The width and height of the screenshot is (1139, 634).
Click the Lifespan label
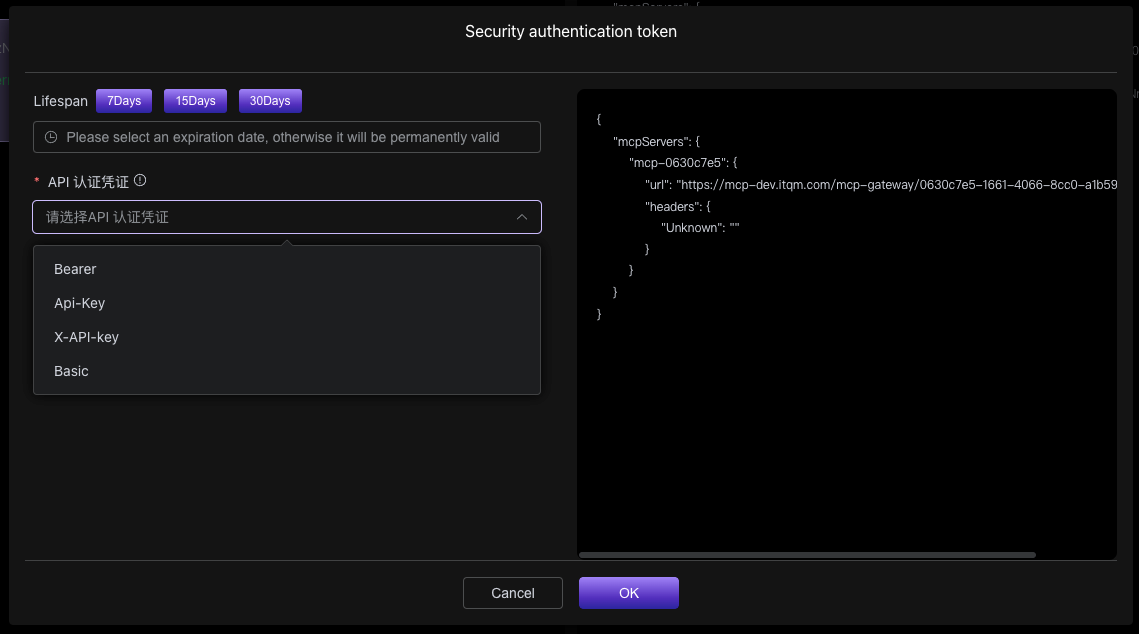click(60, 101)
